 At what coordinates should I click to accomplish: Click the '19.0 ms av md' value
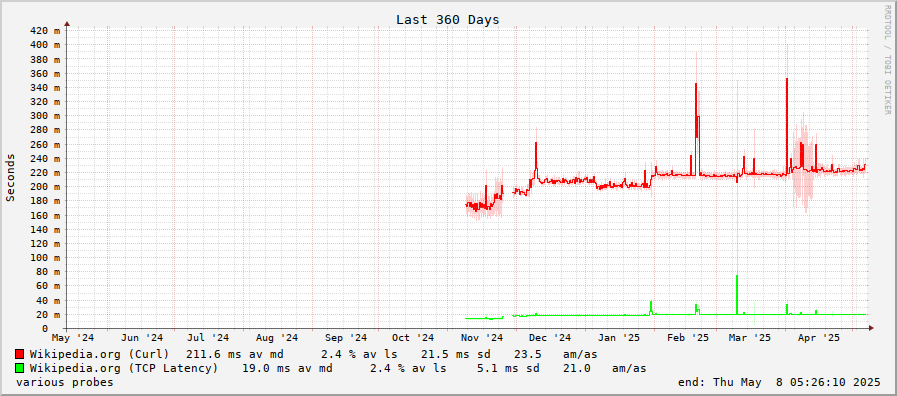pyautogui.click(x=288, y=369)
